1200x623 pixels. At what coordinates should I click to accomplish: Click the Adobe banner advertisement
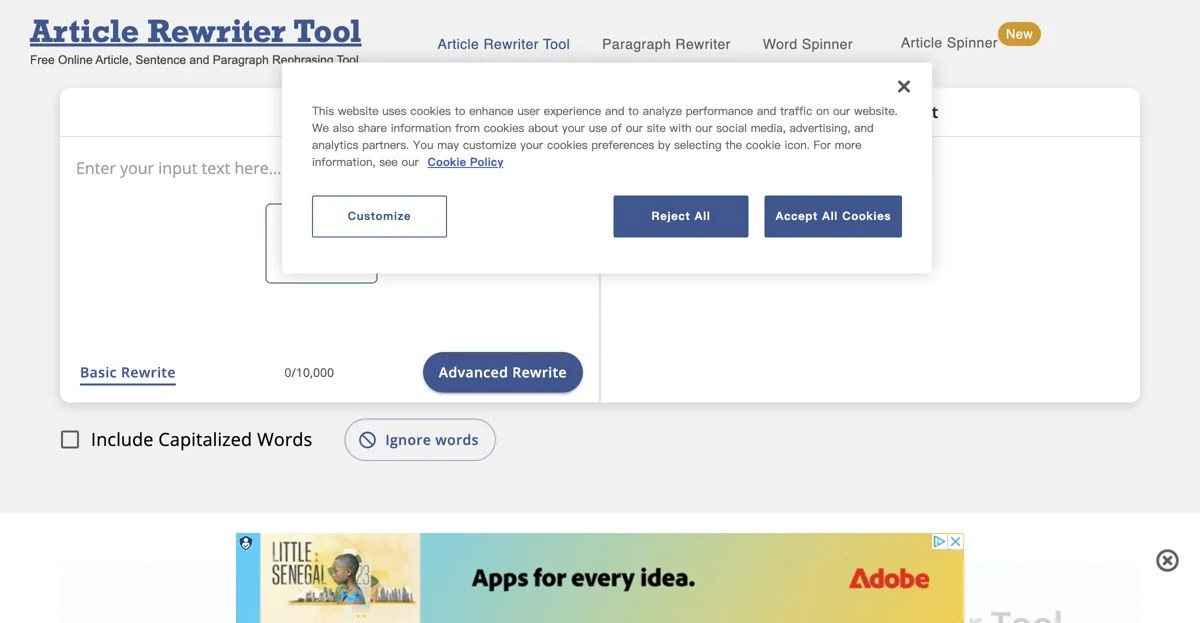click(x=600, y=578)
